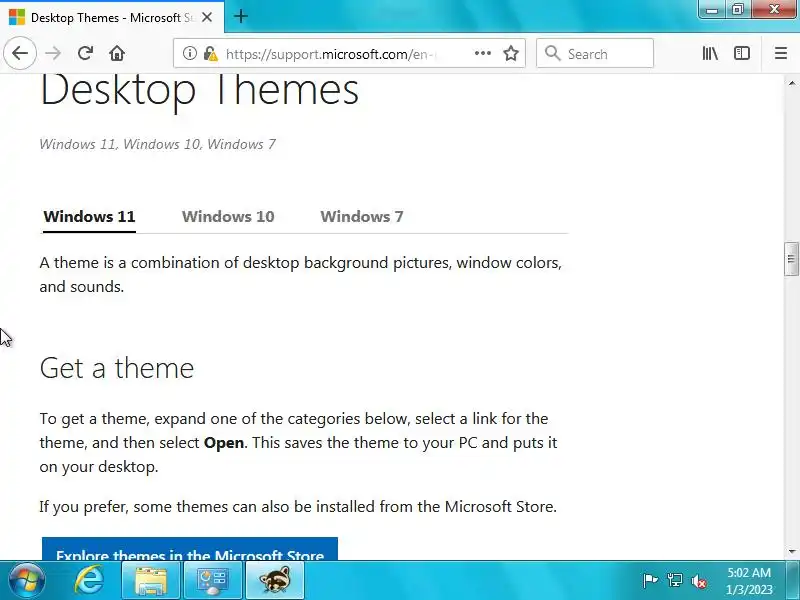Open Windows Explorer folder in taskbar
The image size is (800, 600).
151,581
